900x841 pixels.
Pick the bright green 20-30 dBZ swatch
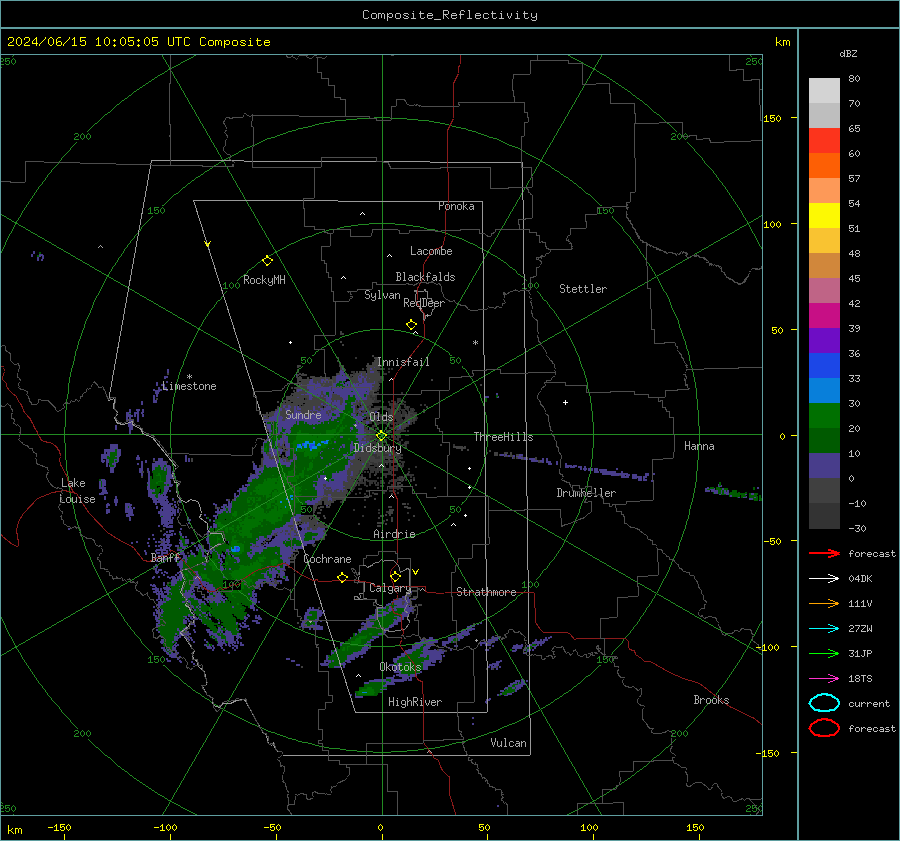click(x=824, y=416)
